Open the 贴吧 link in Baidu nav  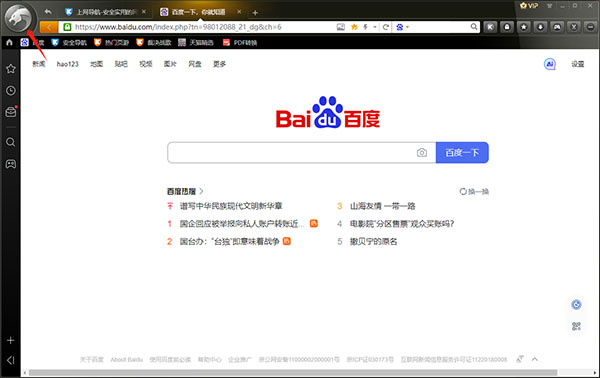pyautogui.click(x=121, y=64)
